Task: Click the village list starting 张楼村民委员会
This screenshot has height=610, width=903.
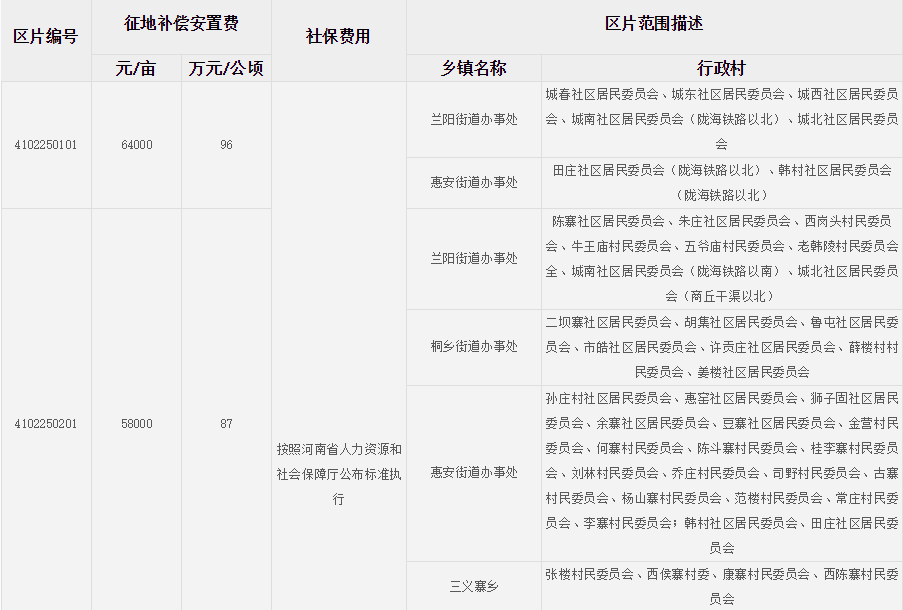Action: [x=722, y=586]
